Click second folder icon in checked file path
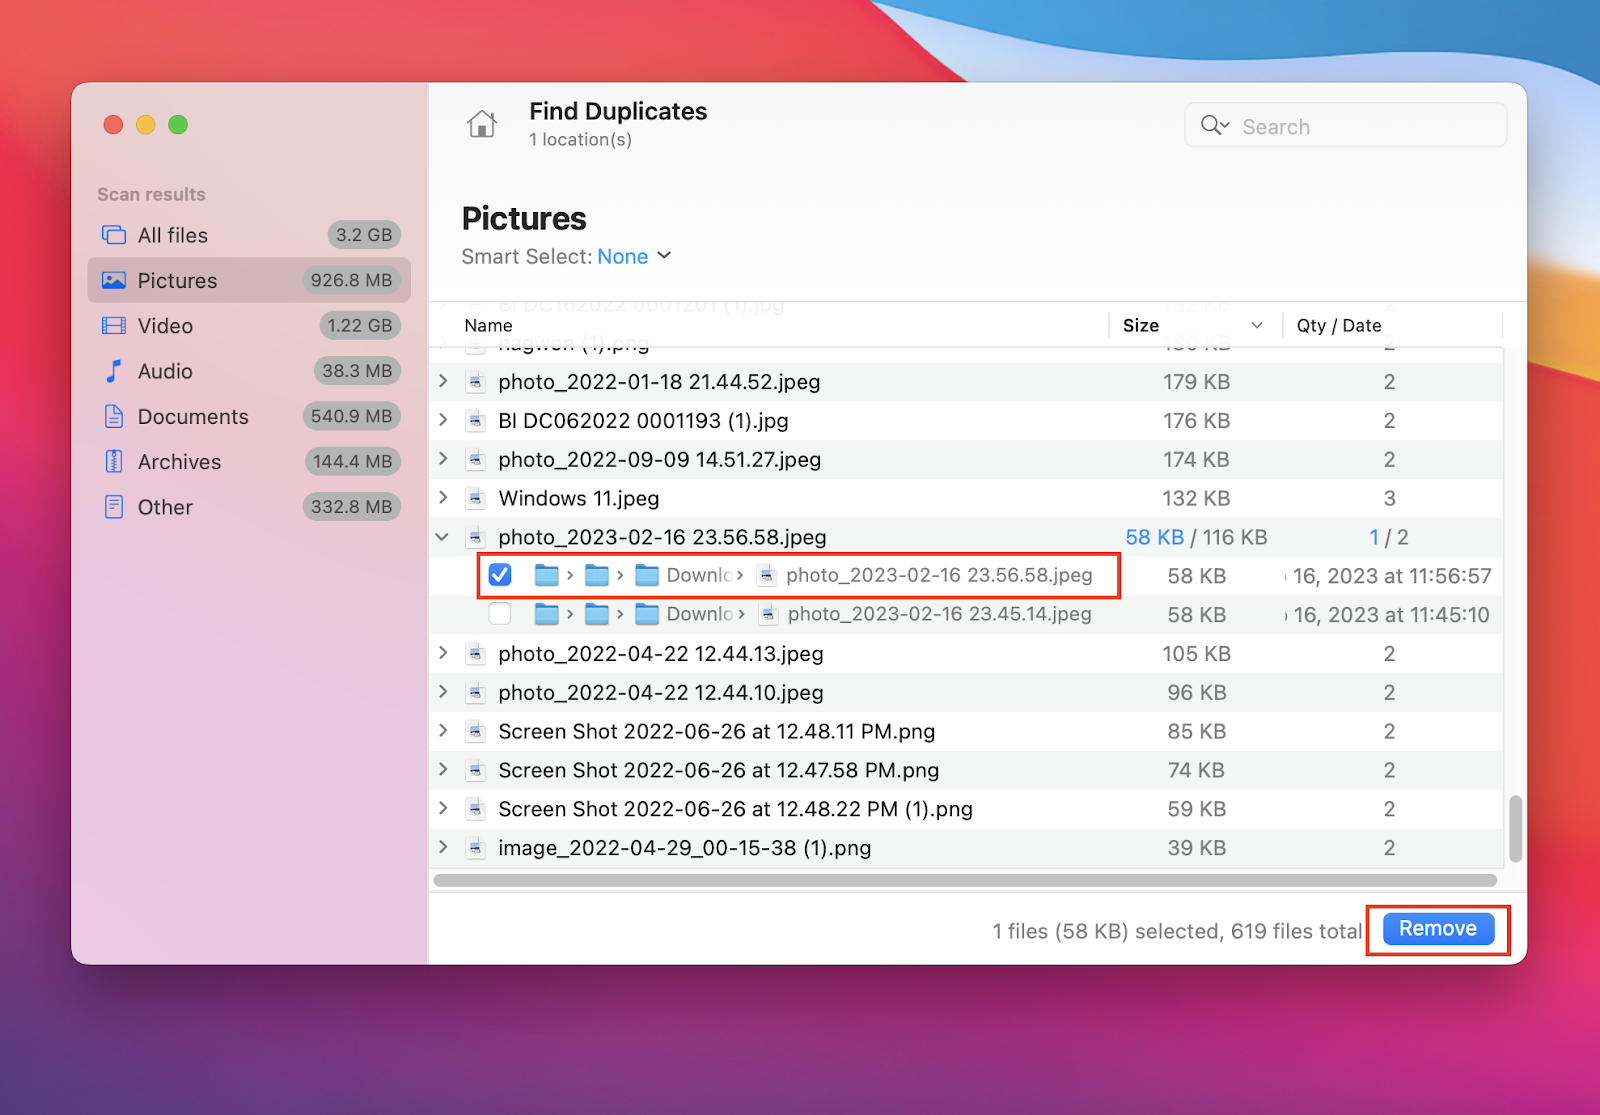Screen dimensions: 1600x1115 (597, 575)
